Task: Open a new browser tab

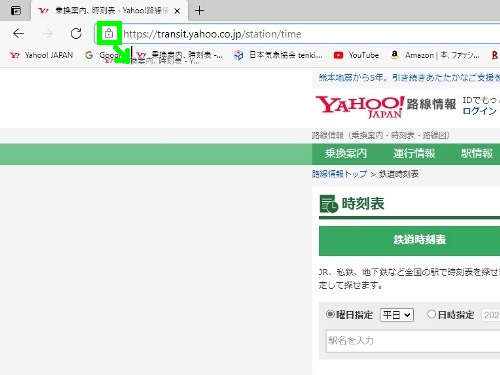Action: click(x=199, y=11)
